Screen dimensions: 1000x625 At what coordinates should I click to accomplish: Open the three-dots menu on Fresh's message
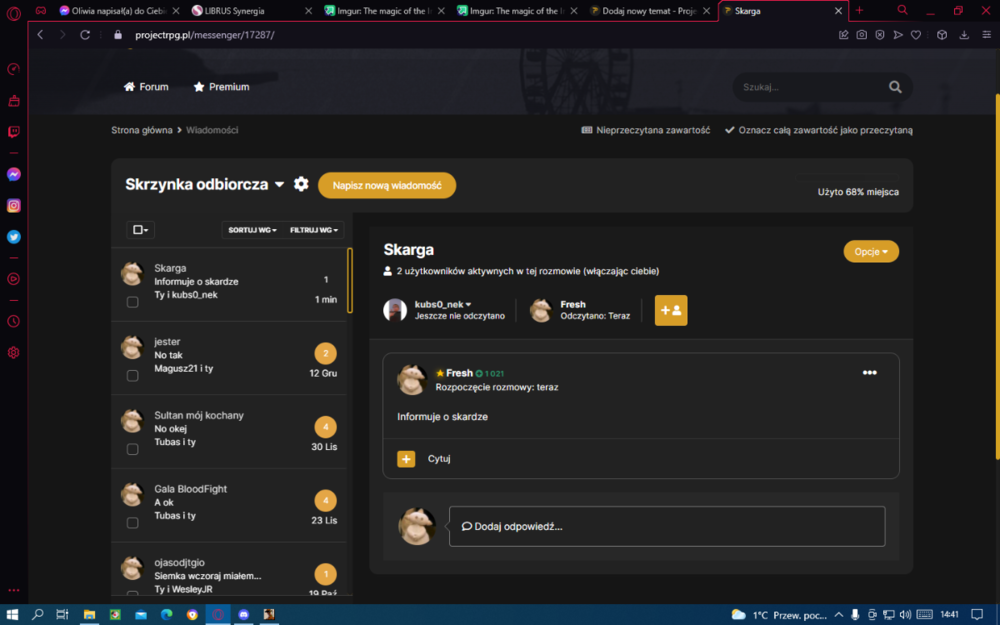(869, 372)
